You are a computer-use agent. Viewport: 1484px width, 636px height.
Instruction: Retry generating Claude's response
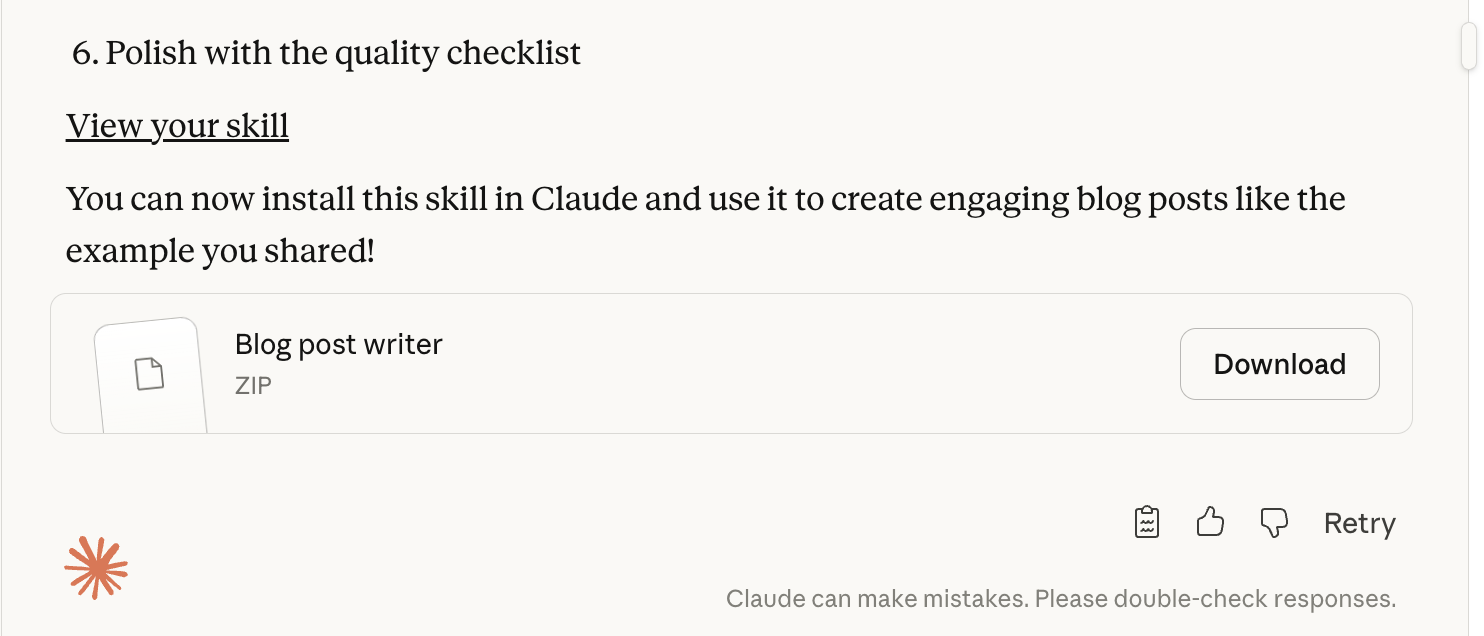click(1359, 522)
